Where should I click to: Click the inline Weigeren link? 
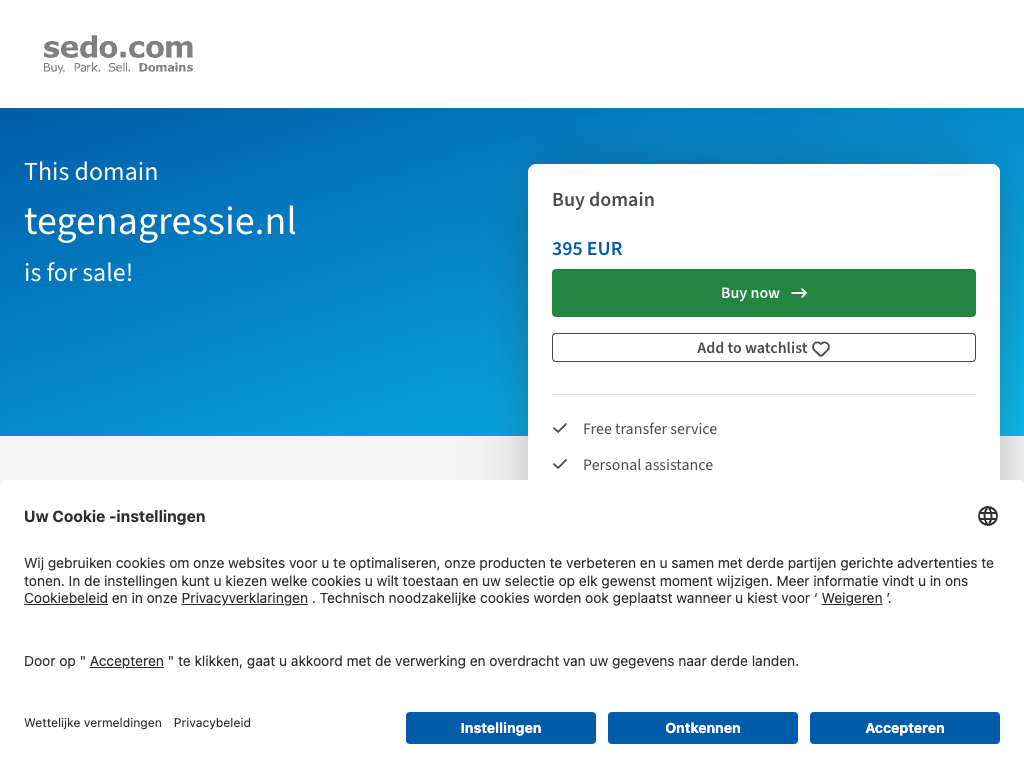[x=851, y=598]
